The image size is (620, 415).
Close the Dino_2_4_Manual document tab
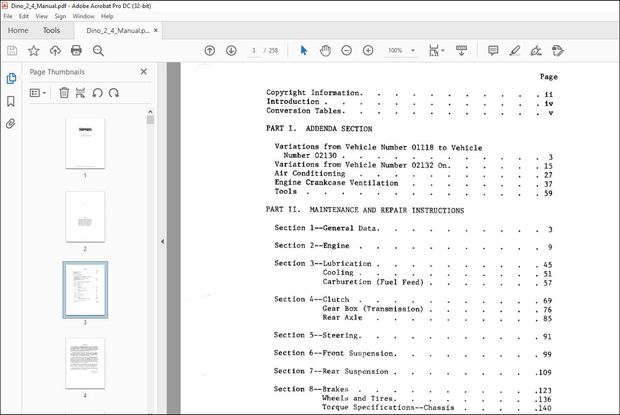pos(156,30)
